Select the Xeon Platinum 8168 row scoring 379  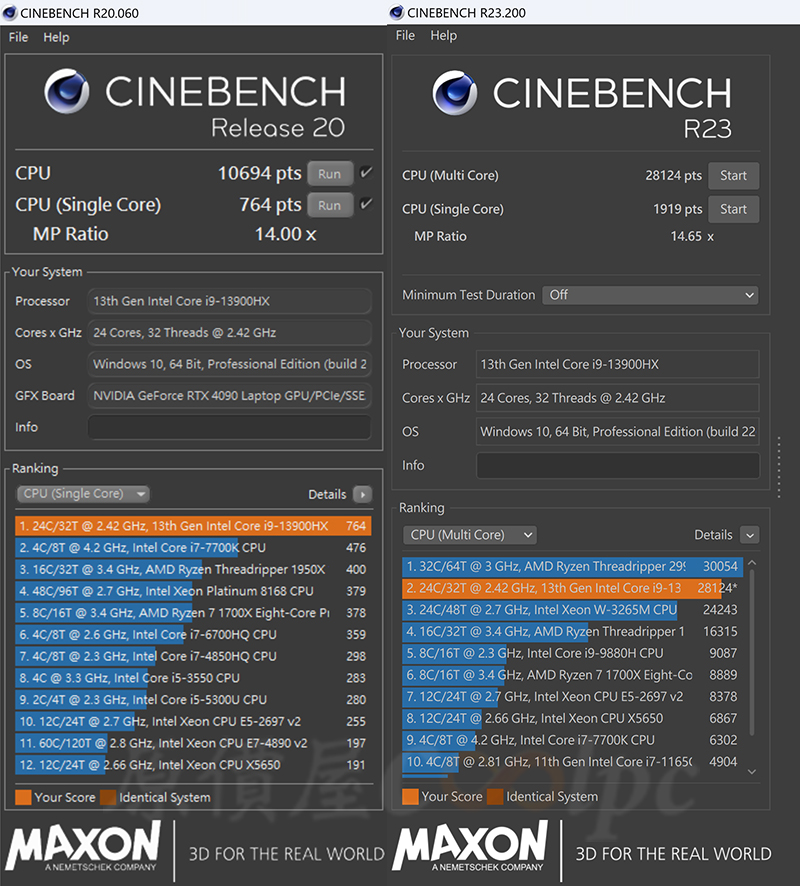[193, 591]
